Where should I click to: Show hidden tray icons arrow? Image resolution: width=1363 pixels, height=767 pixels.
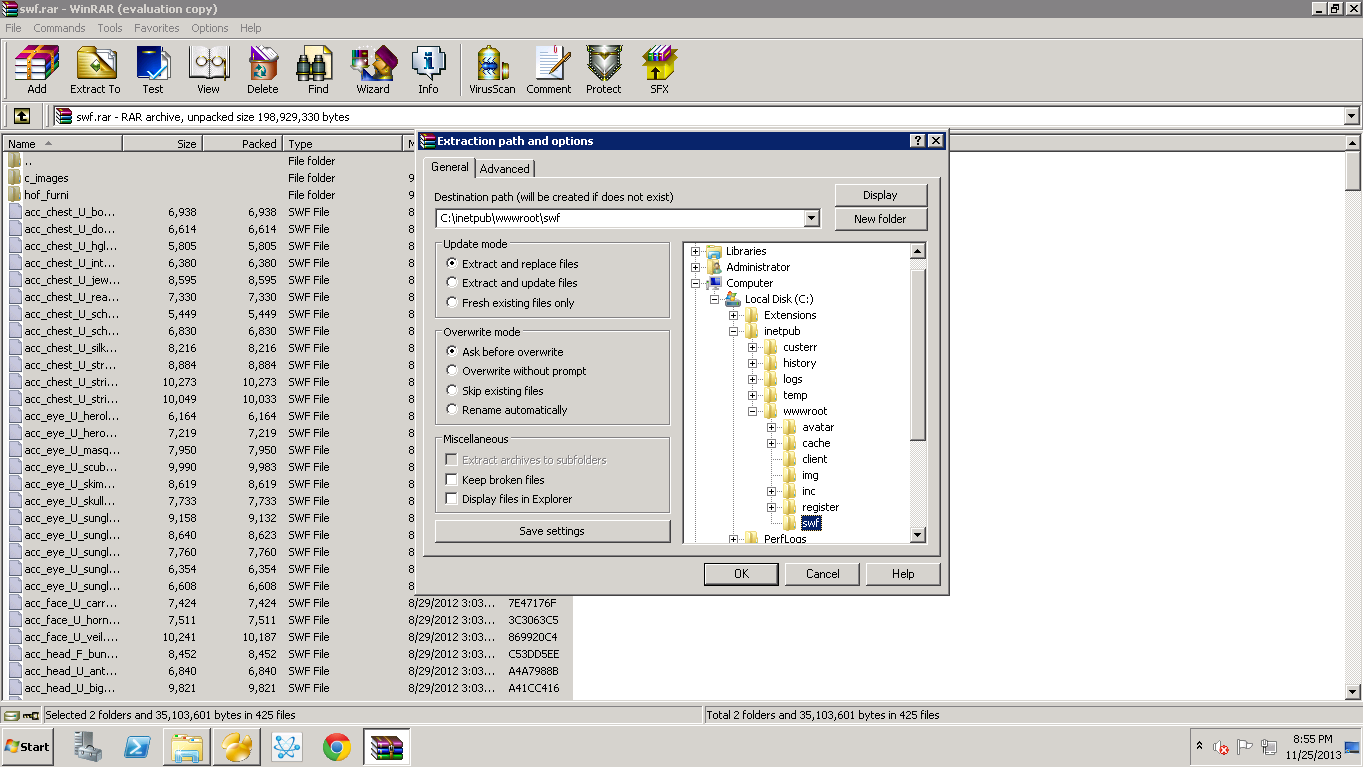pos(1199,746)
